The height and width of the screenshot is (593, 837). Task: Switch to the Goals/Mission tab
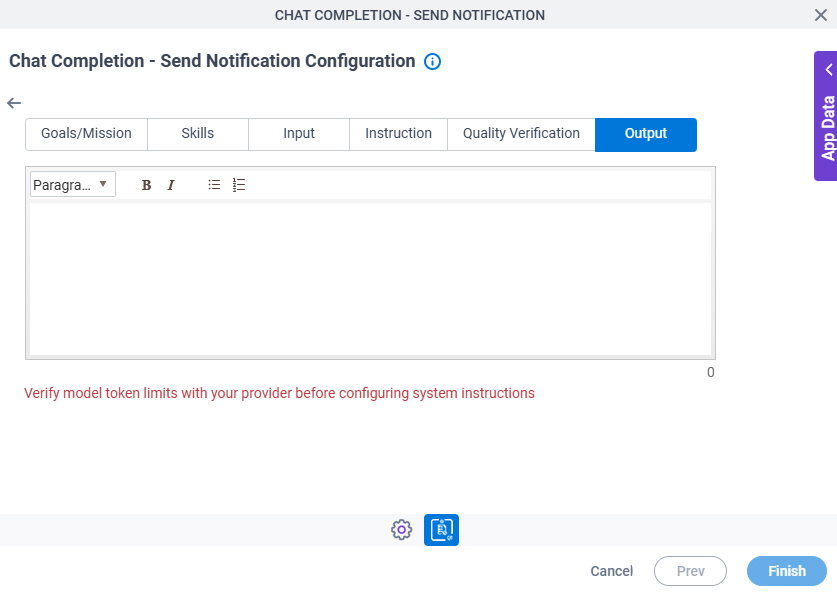click(86, 133)
